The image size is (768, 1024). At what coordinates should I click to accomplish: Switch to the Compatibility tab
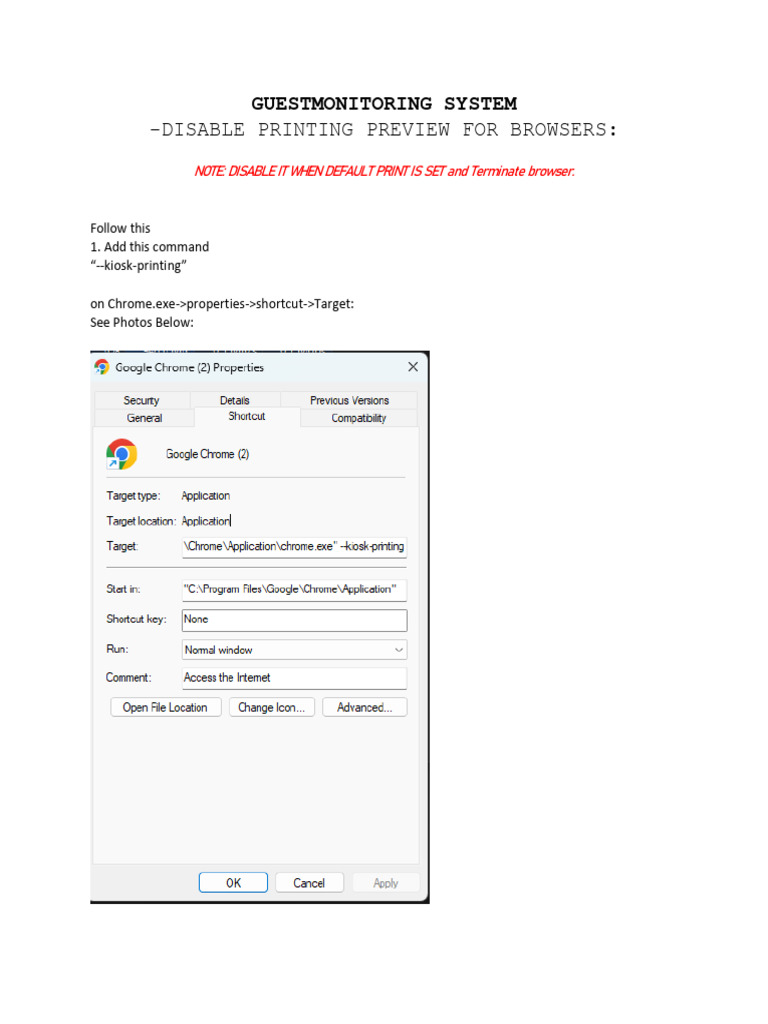pos(359,418)
